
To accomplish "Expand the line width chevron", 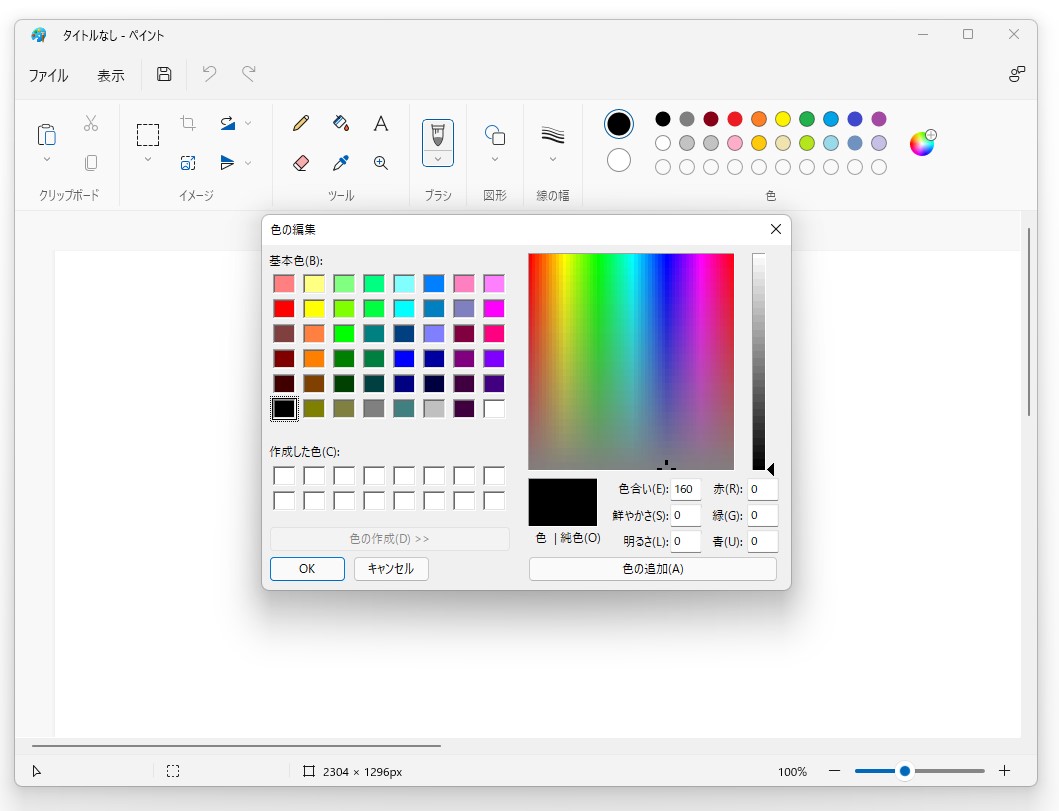I will (552, 159).
